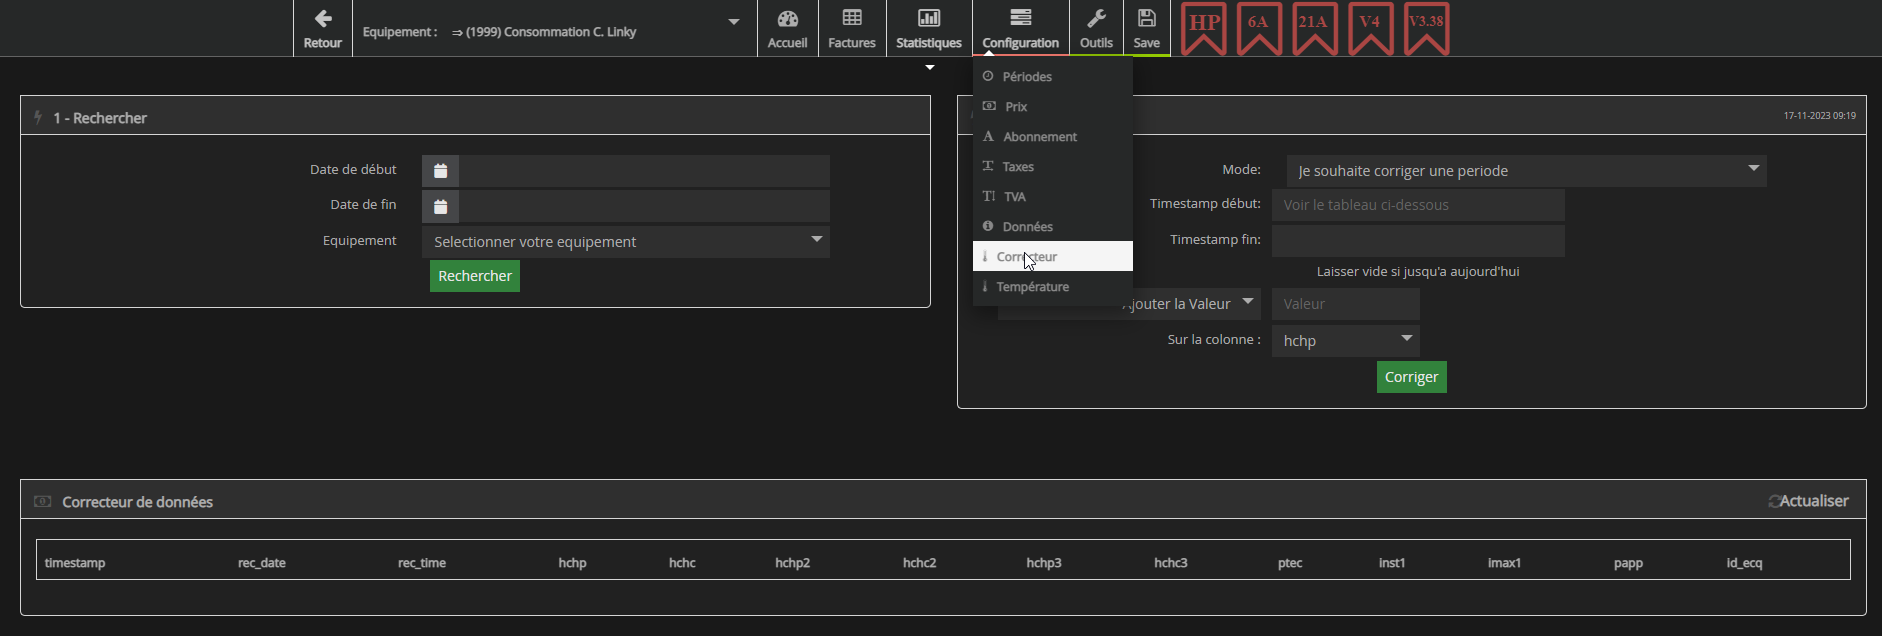This screenshot has width=1882, height=636.
Task: Open calendar for Date de fin
Action: point(440,206)
